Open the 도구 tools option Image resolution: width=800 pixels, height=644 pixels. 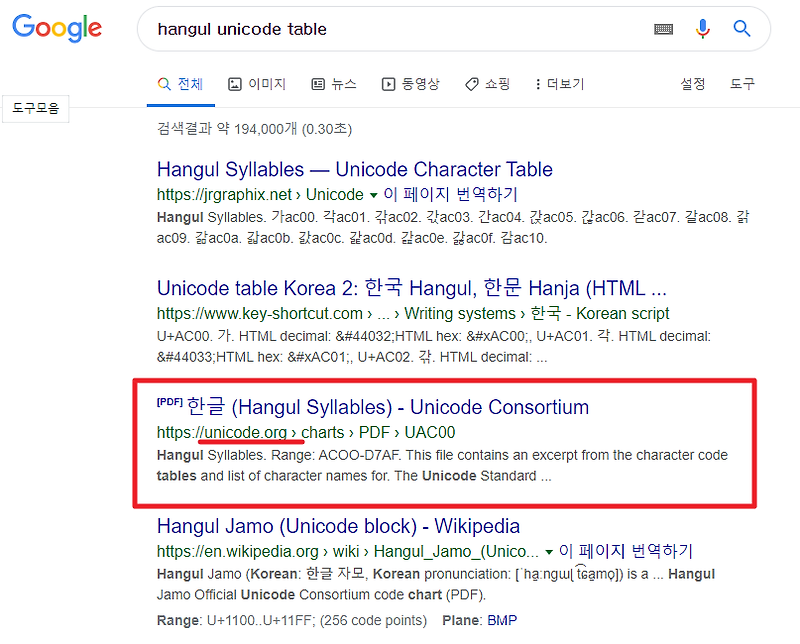(742, 84)
